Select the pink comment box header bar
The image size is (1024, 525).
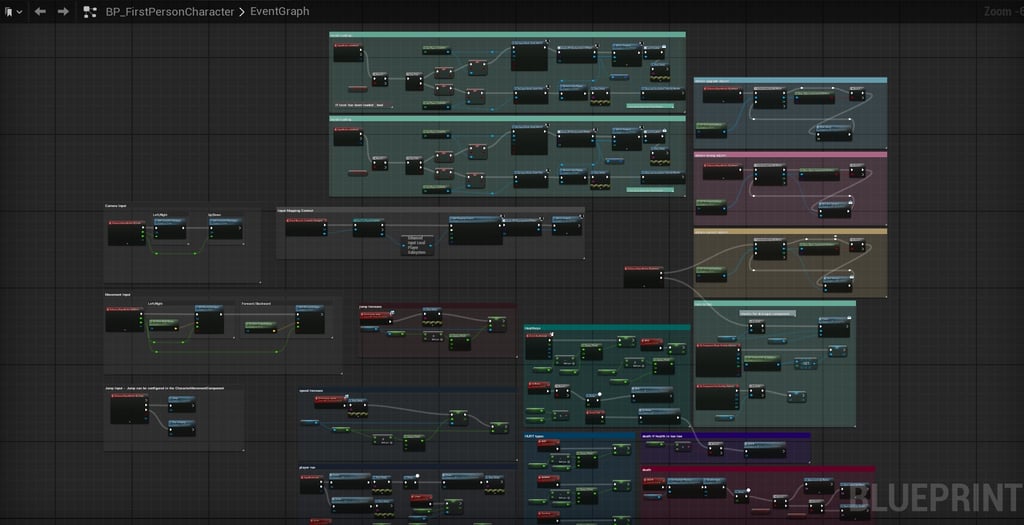point(790,154)
